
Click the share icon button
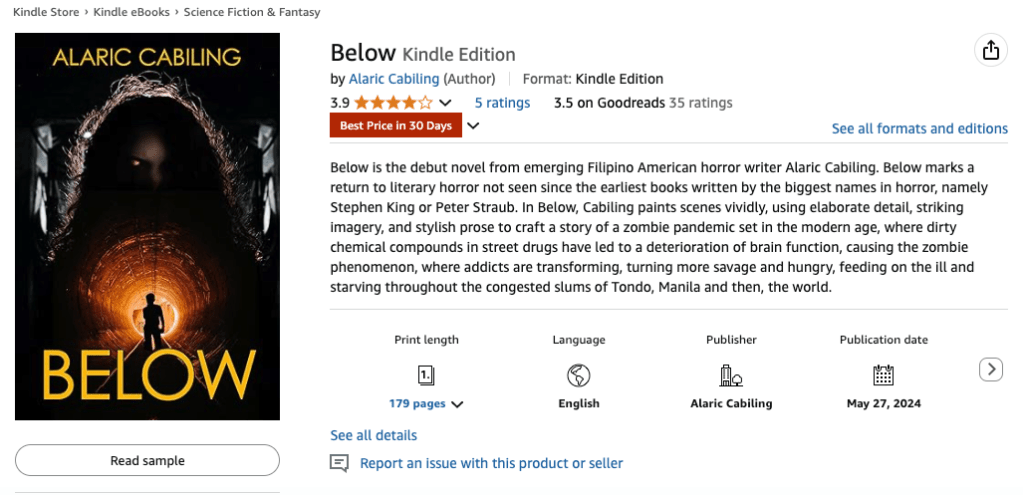990,51
